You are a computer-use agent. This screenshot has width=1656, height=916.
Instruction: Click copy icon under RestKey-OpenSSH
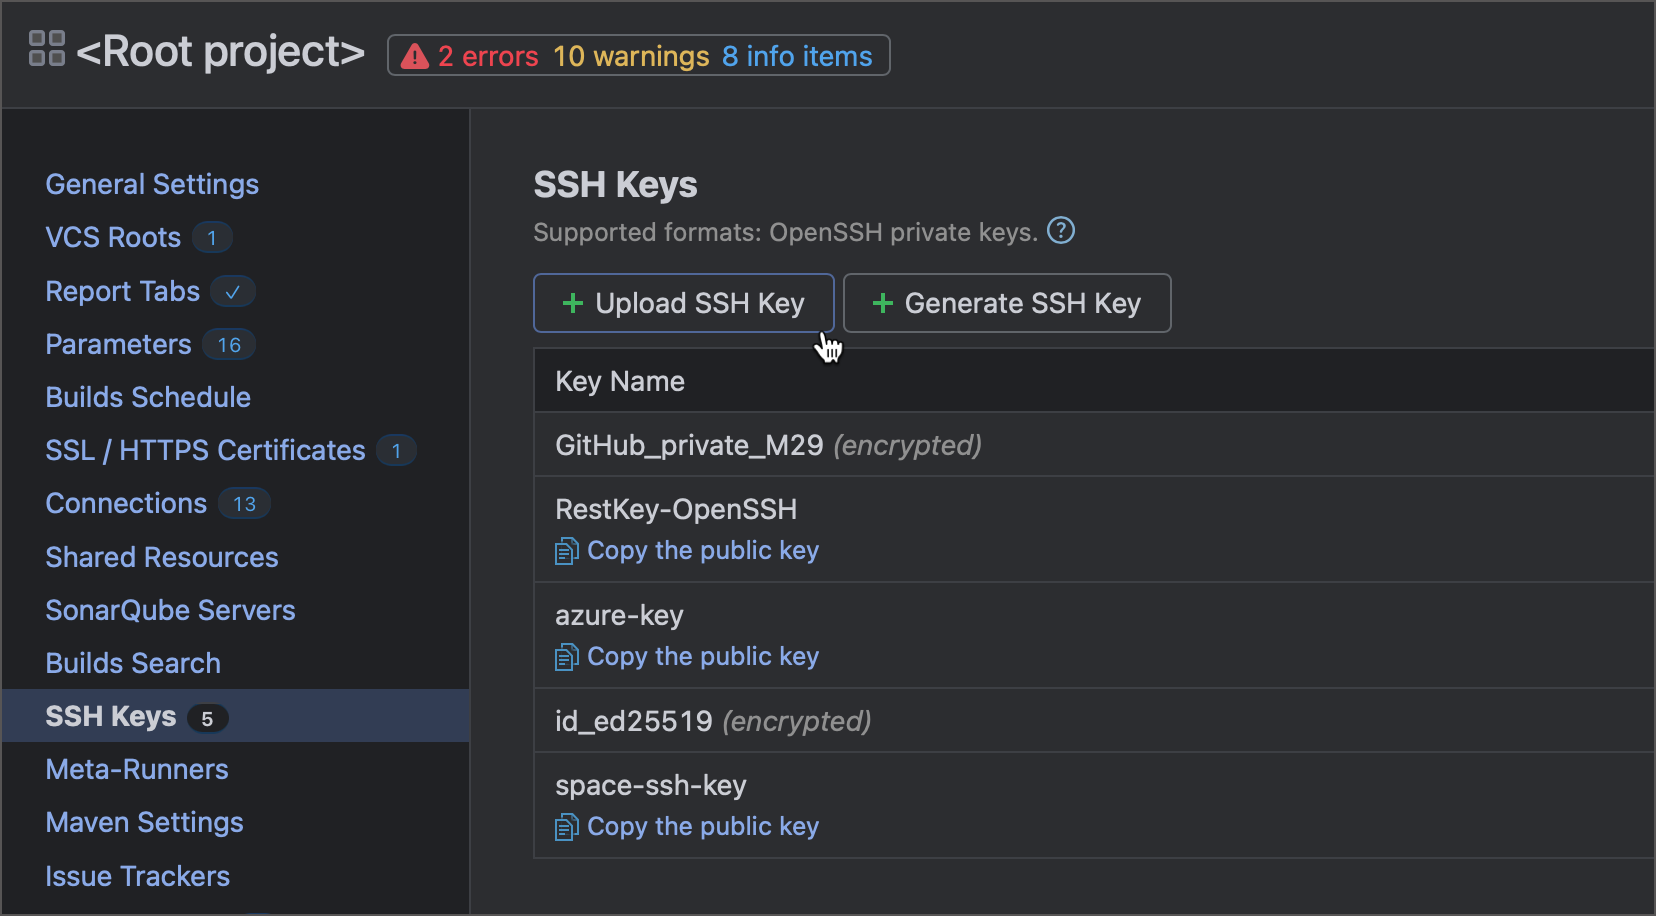point(566,551)
